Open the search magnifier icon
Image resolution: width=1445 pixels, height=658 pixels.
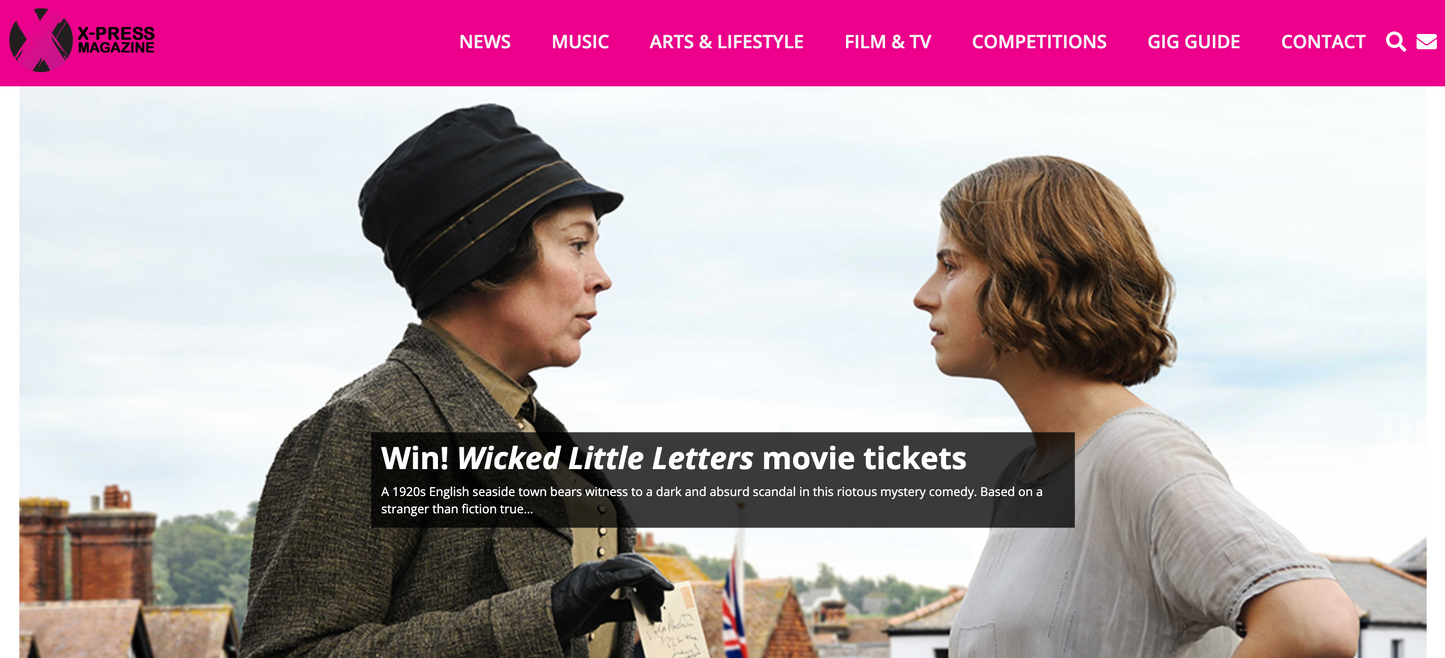coord(1396,42)
